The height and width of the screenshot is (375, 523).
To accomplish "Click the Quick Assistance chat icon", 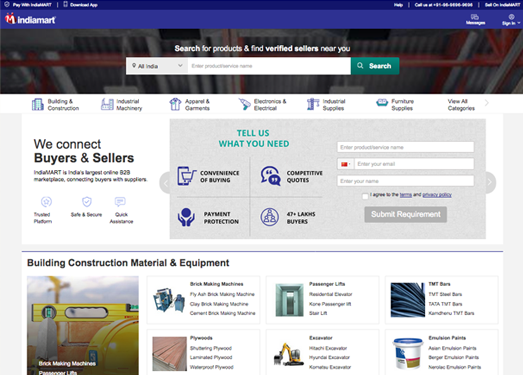I will [x=120, y=202].
